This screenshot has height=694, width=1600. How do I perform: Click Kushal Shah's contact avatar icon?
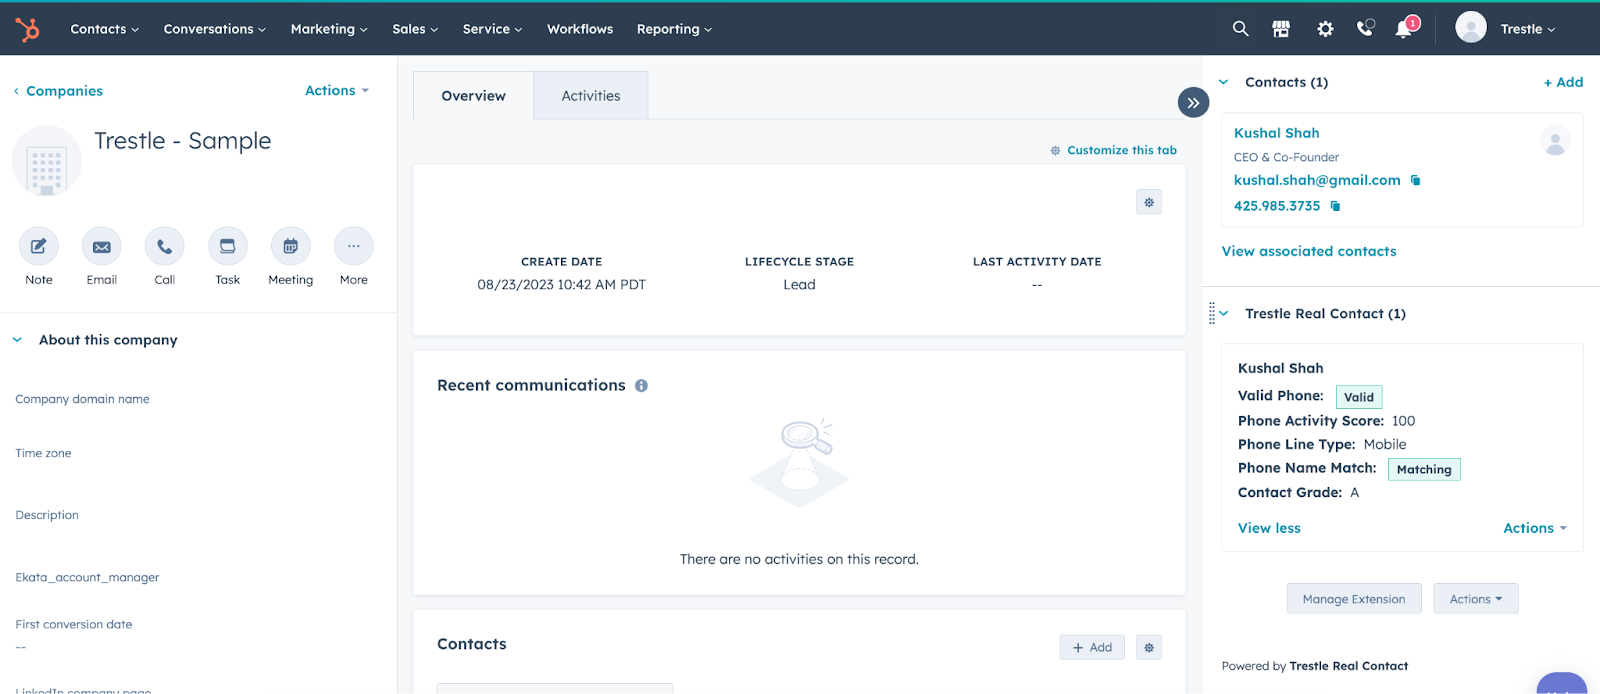pyautogui.click(x=1555, y=141)
